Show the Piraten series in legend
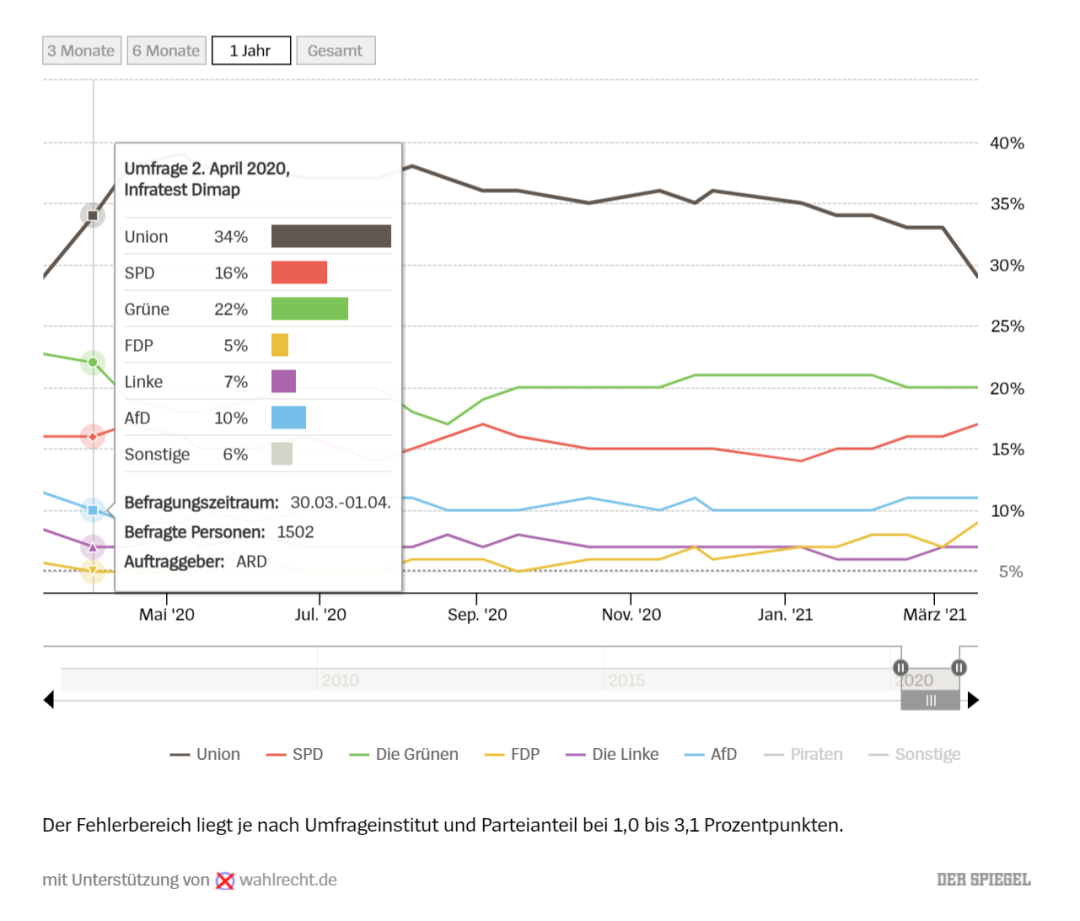This screenshot has width=1080, height=921. 803,754
